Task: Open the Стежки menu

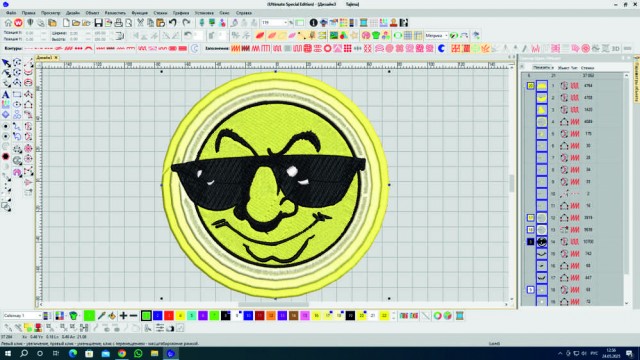Action: click(160, 13)
